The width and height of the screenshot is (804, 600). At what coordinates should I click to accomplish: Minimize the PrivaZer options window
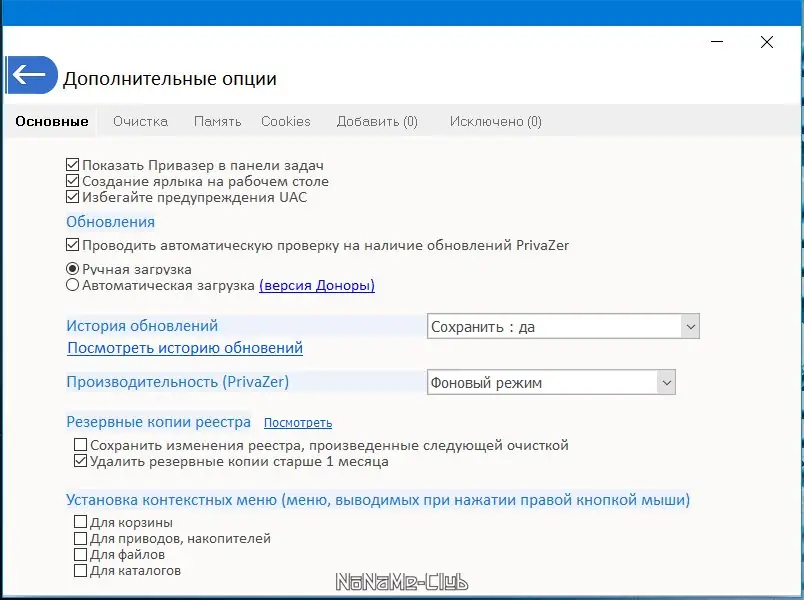click(717, 42)
